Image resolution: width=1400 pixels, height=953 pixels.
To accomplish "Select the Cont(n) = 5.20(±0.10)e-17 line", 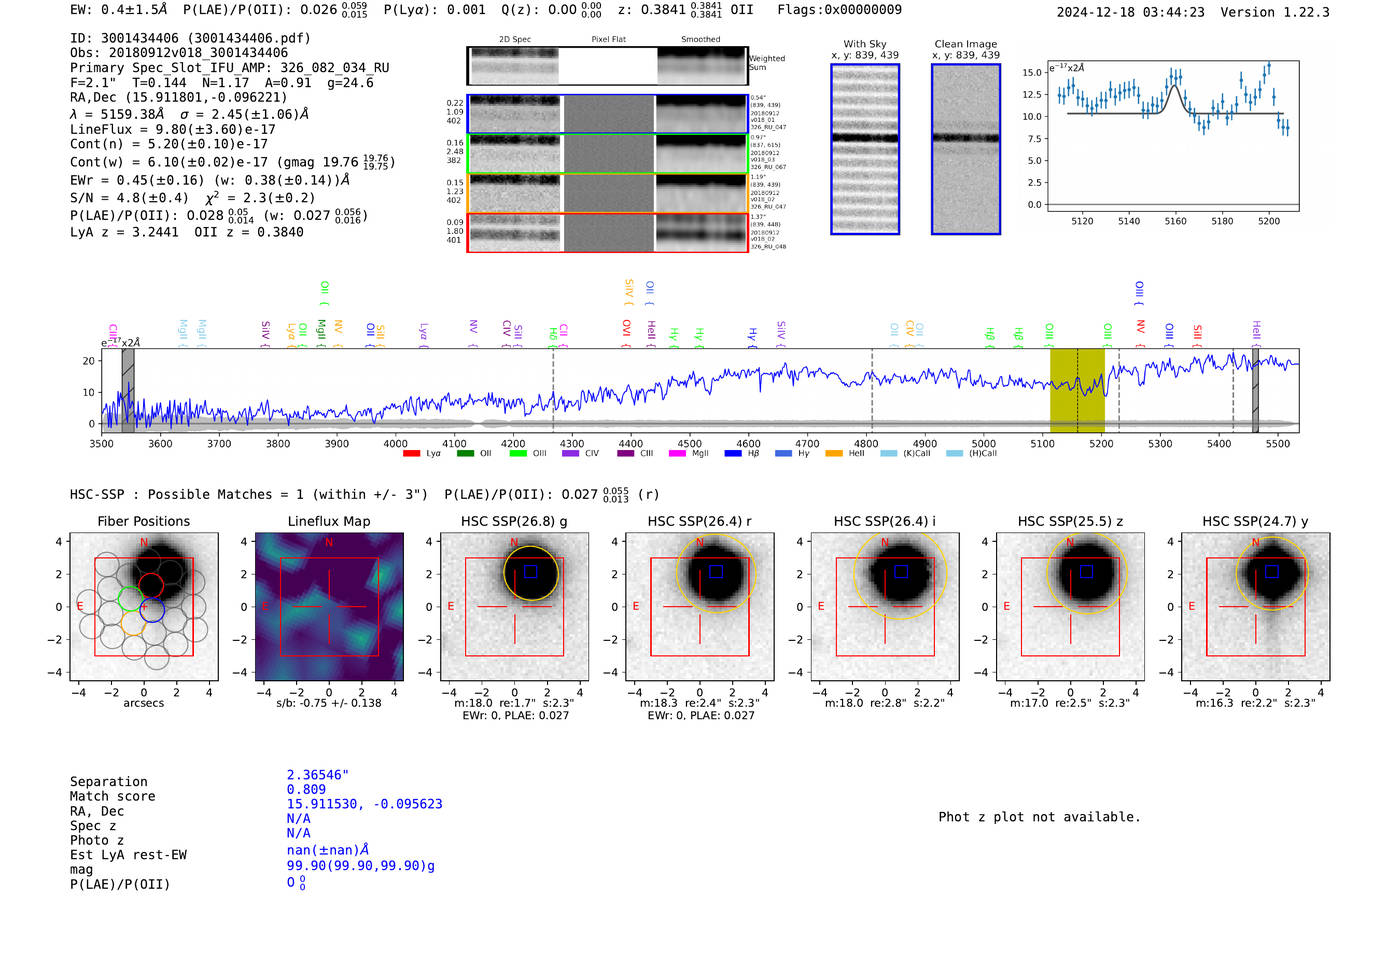I will (169, 144).
